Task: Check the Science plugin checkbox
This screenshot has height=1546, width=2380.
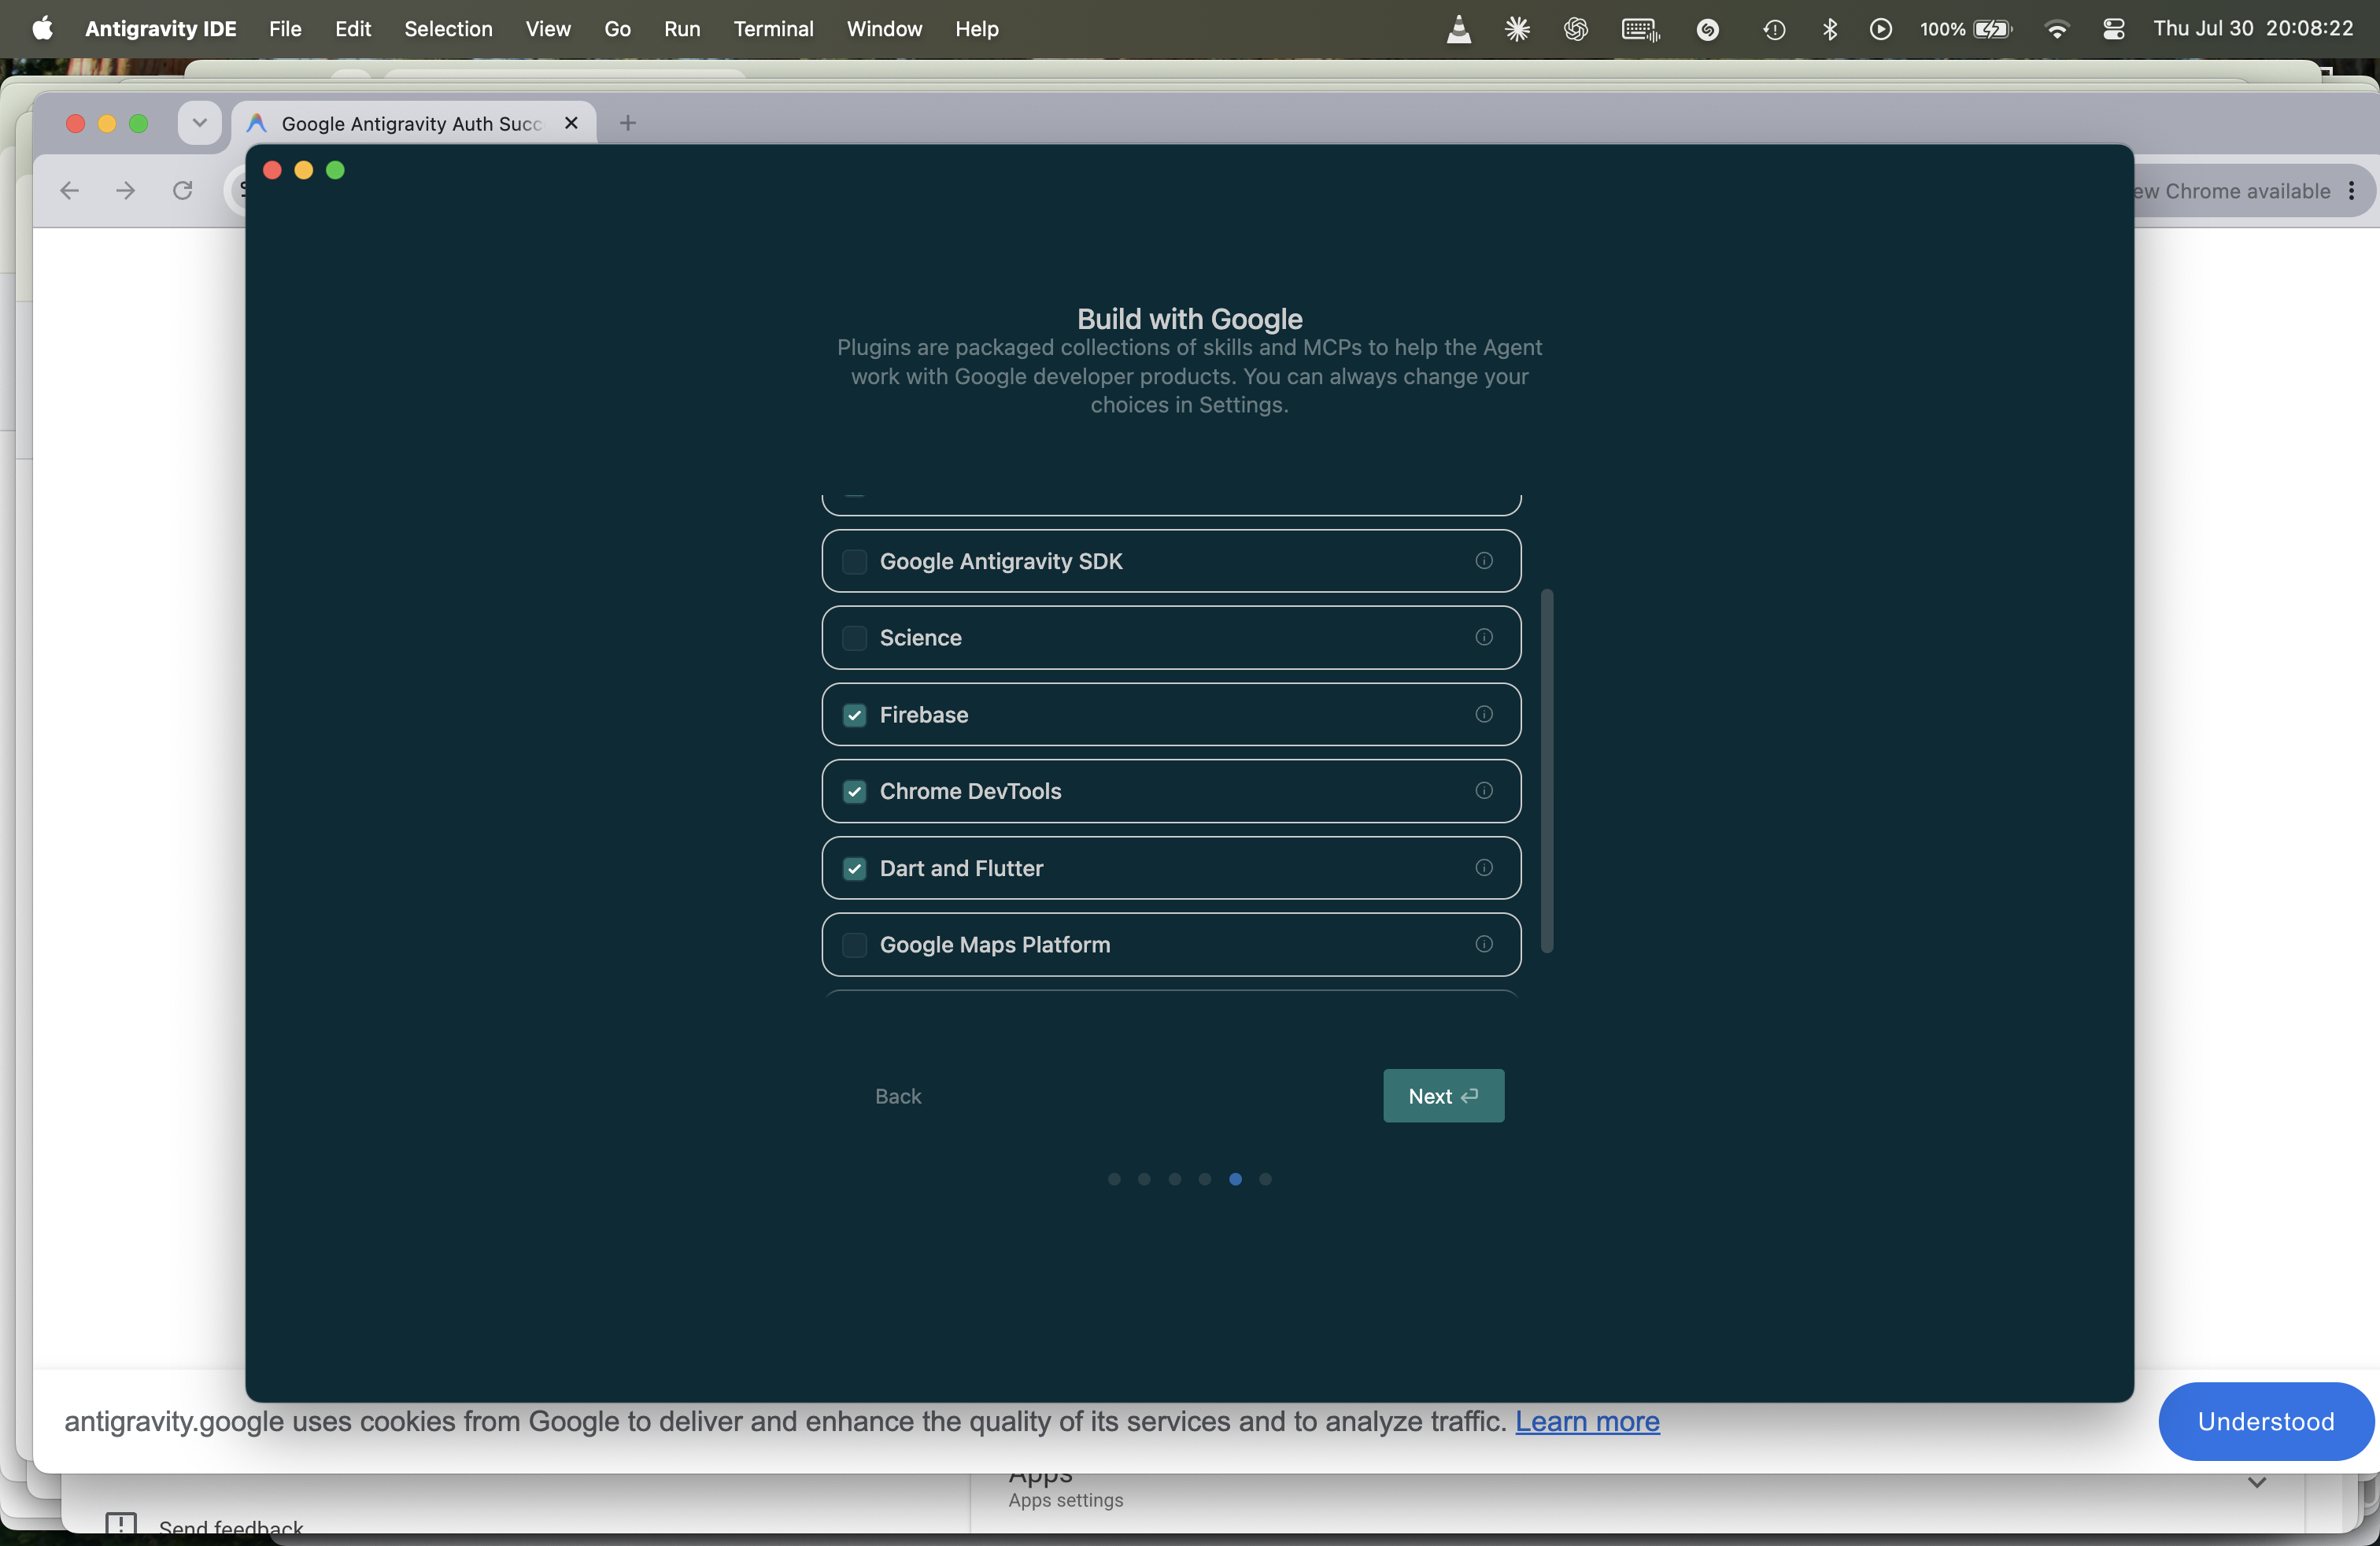Action: tap(854, 638)
